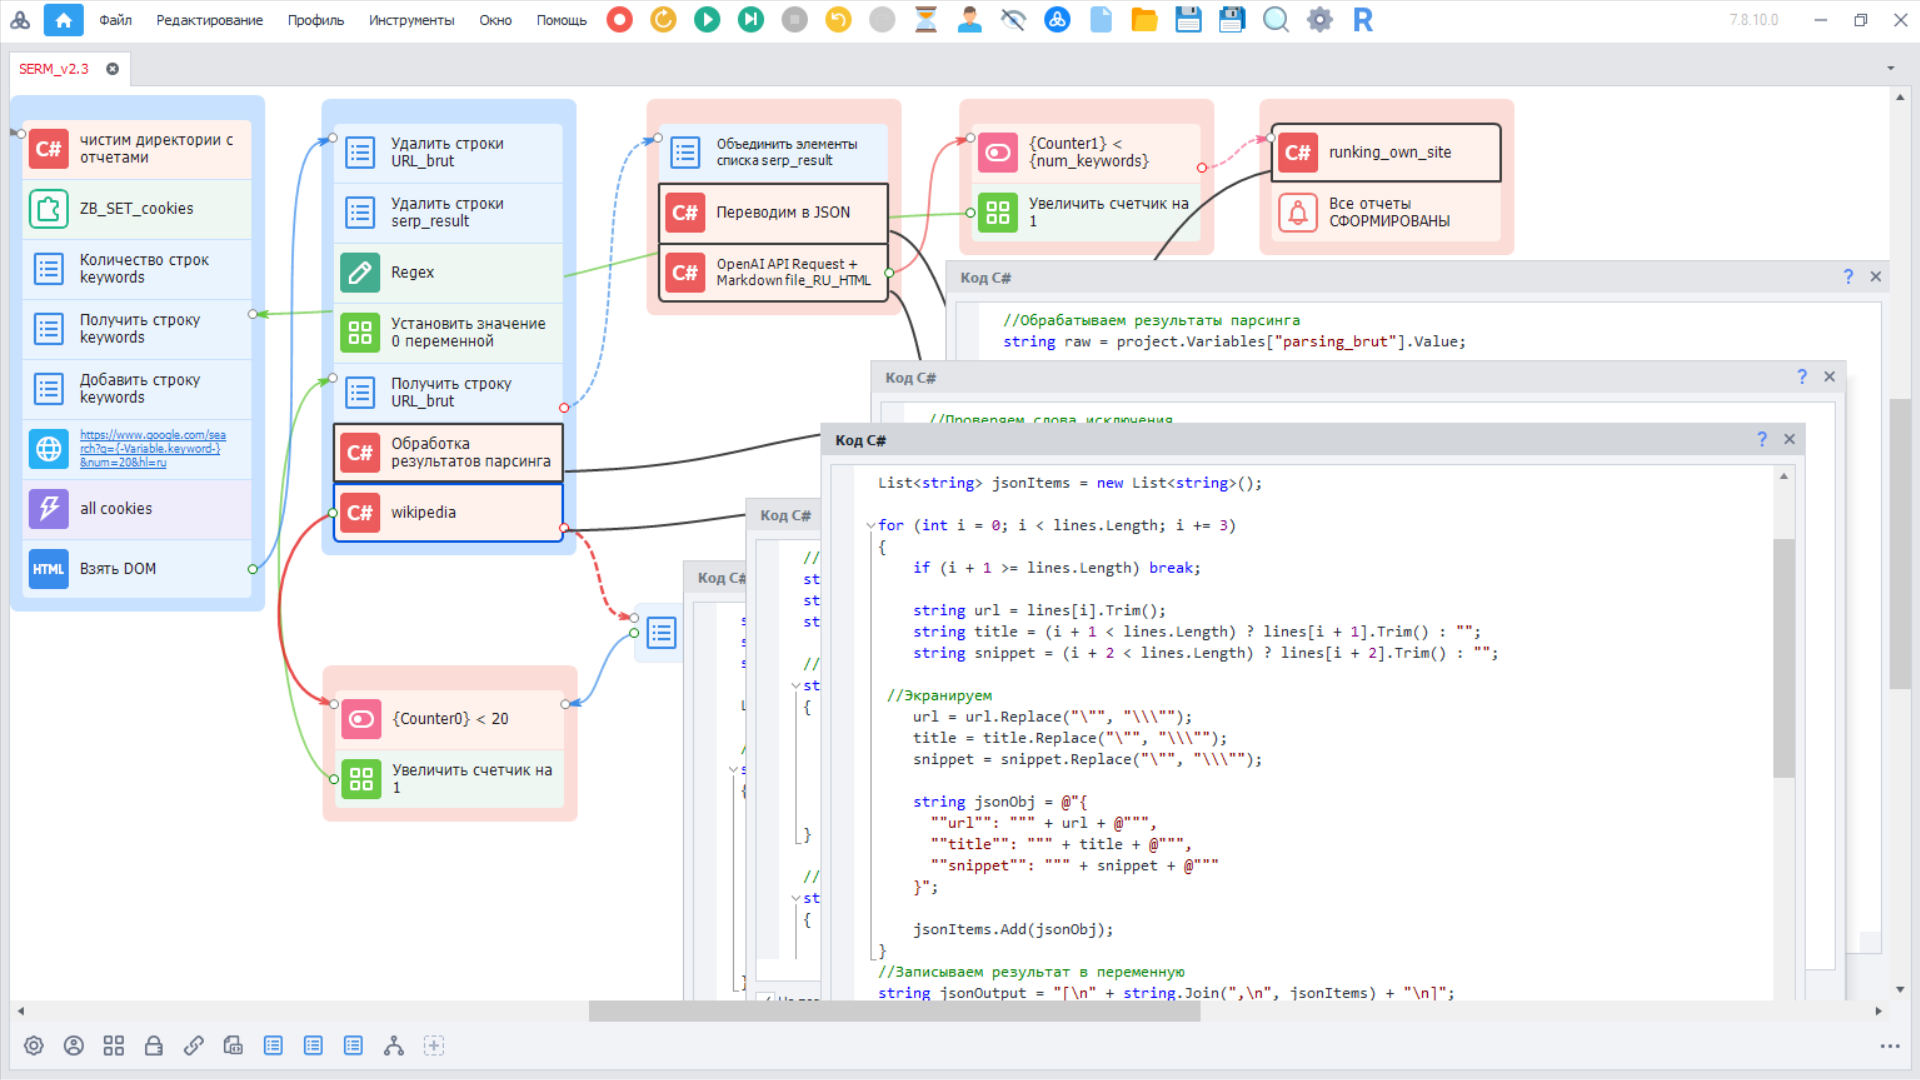Click the HTML icon of Взять DOM
1920x1080 pixels.
tap(49, 569)
